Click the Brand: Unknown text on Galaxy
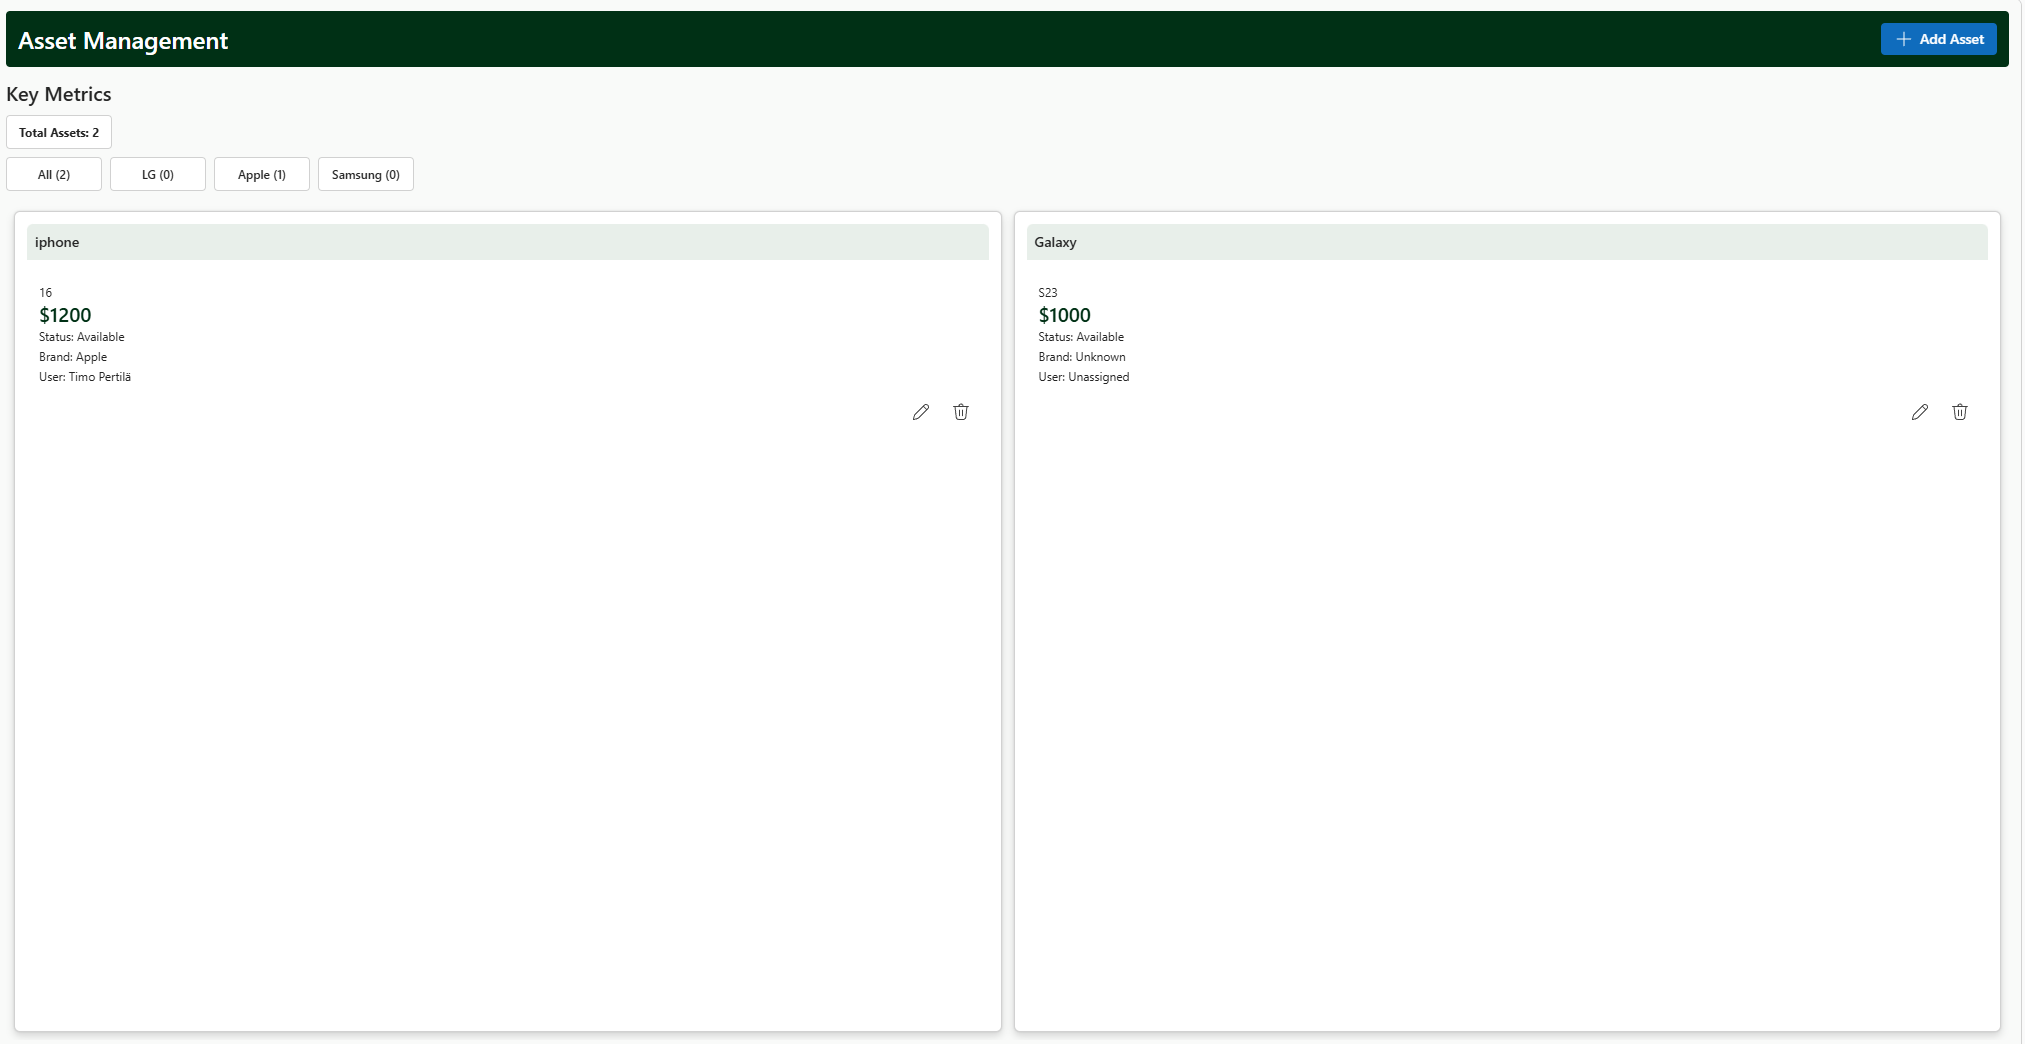Screen dimensions: 2025x1044 click(1081, 357)
